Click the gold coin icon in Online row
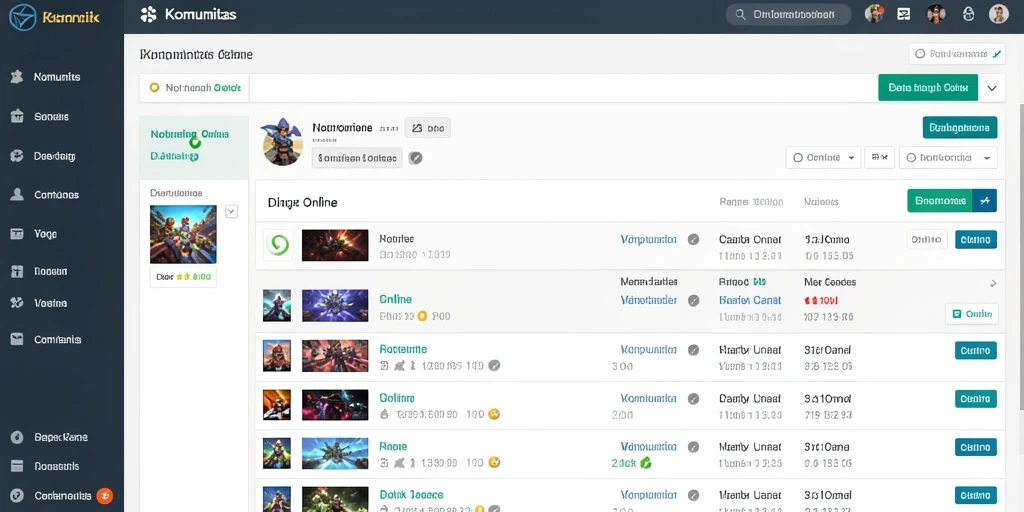The width and height of the screenshot is (1024, 512). tap(422, 316)
